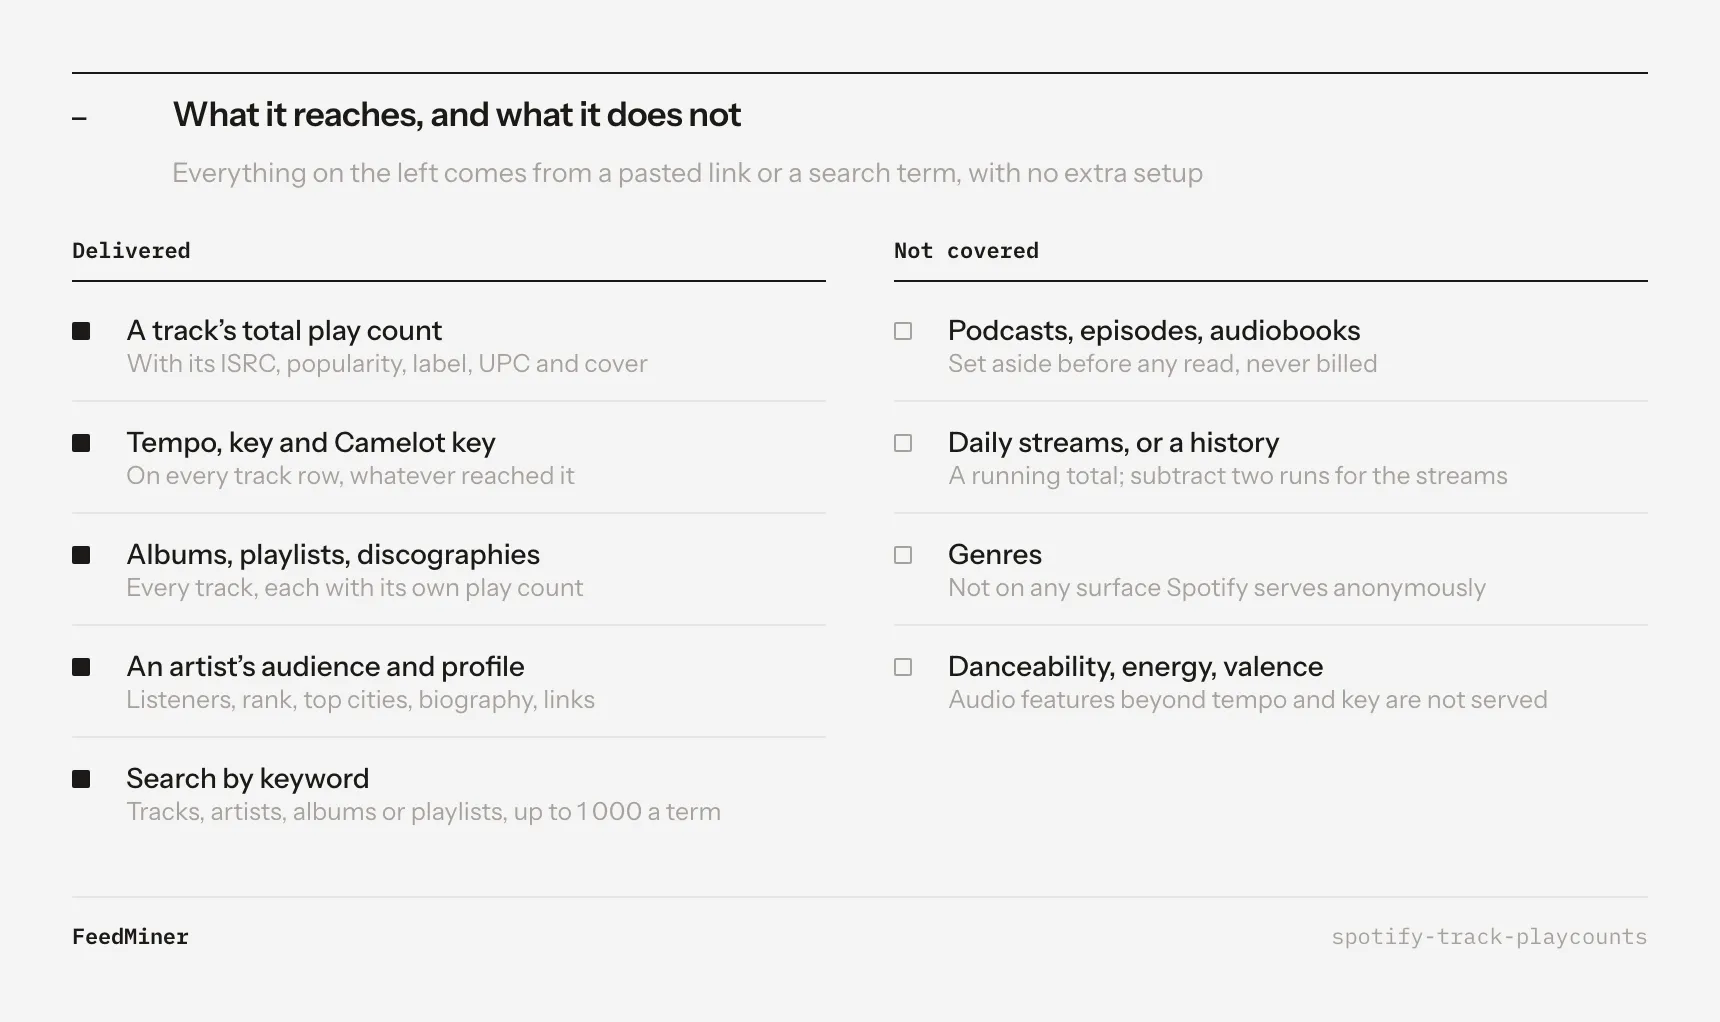Click 'Podcasts, episodes, audiobooks' title
The image size is (1720, 1022).
tap(1154, 331)
